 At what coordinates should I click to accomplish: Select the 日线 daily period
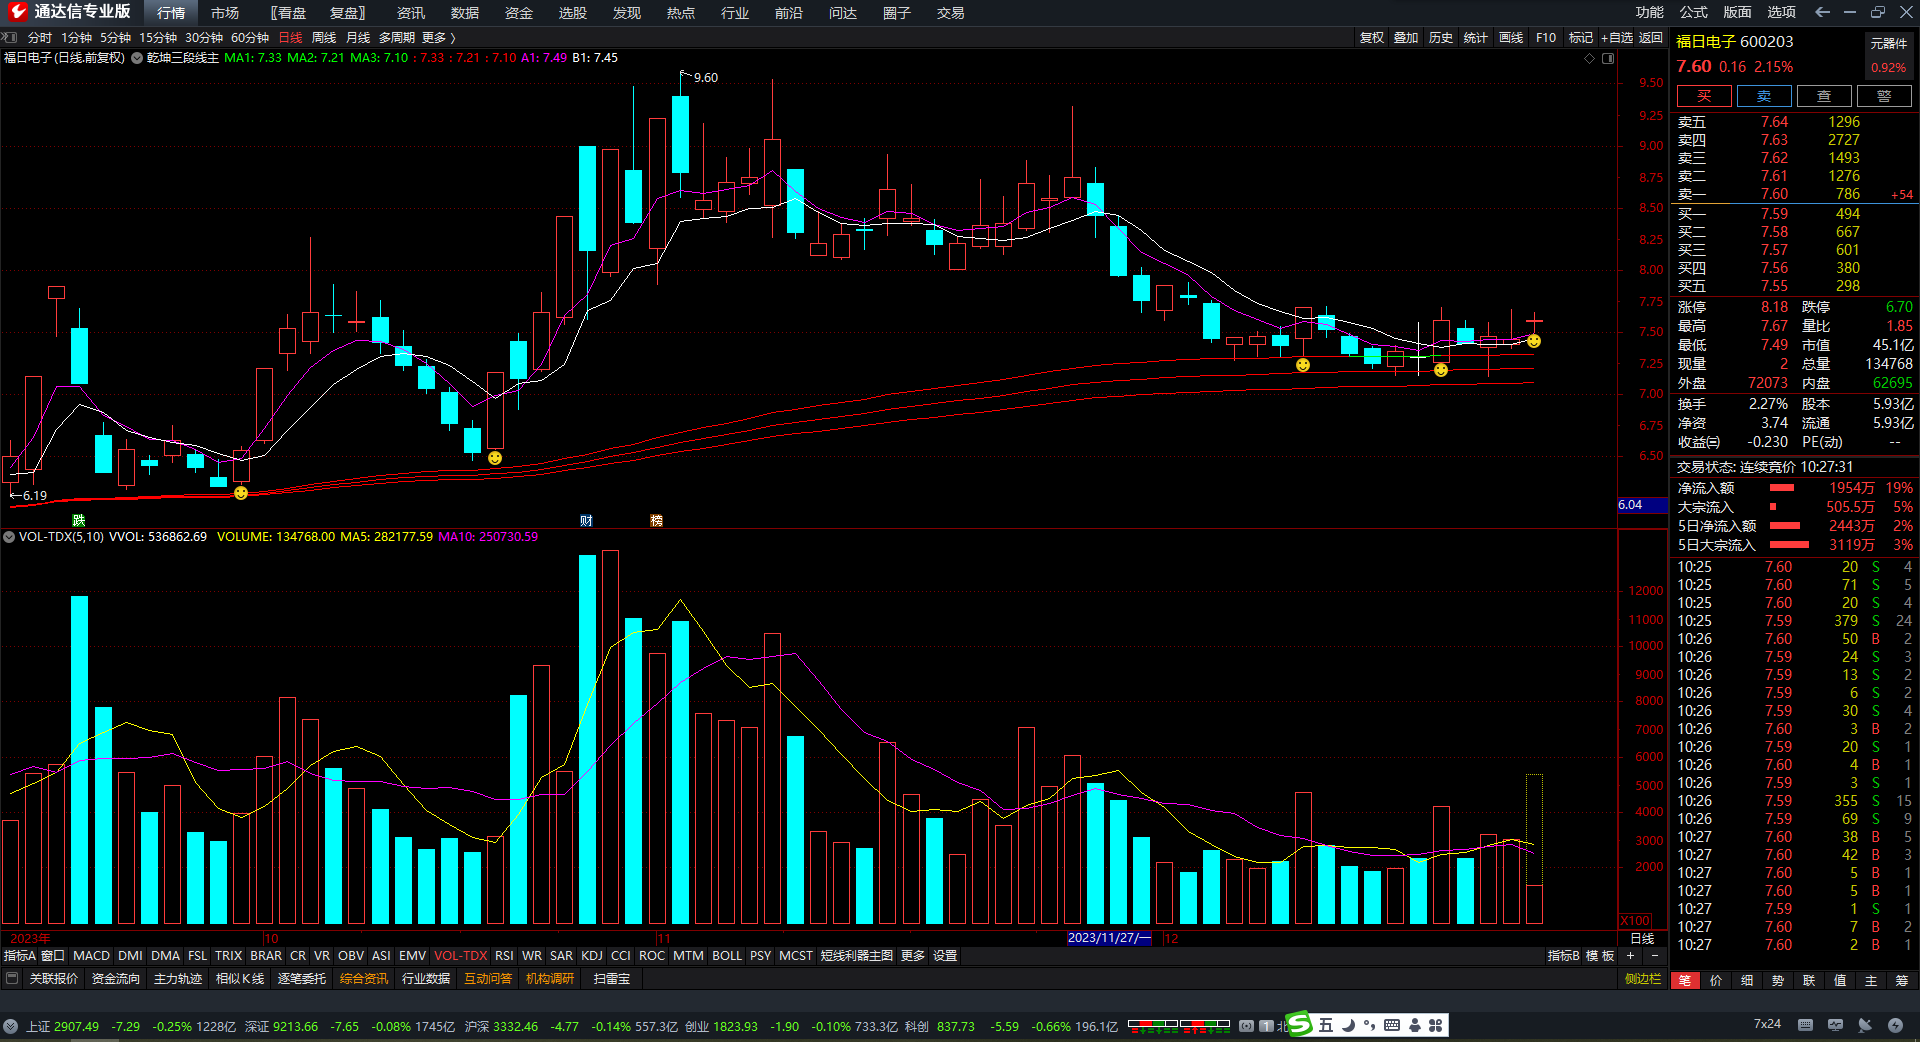[290, 38]
